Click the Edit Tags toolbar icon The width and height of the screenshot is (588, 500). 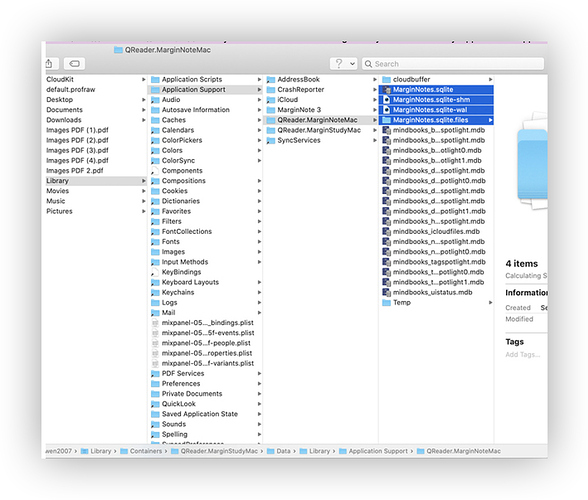click(x=74, y=64)
